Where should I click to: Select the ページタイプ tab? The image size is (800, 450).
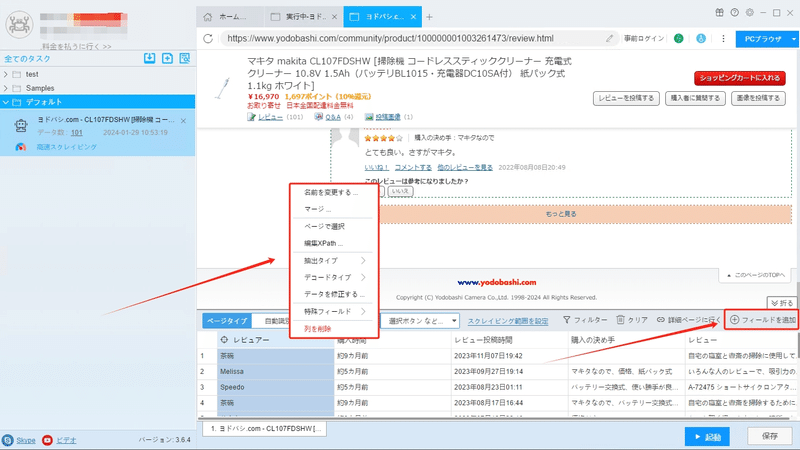[227, 321]
